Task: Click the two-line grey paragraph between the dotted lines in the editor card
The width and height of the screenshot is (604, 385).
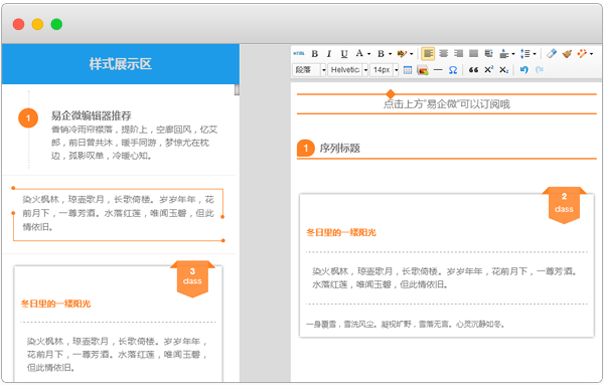Action: coord(444,278)
